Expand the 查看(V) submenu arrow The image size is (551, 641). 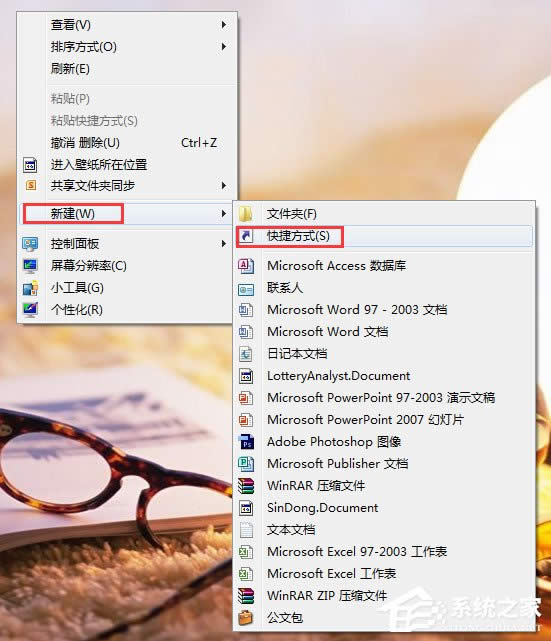[224, 25]
